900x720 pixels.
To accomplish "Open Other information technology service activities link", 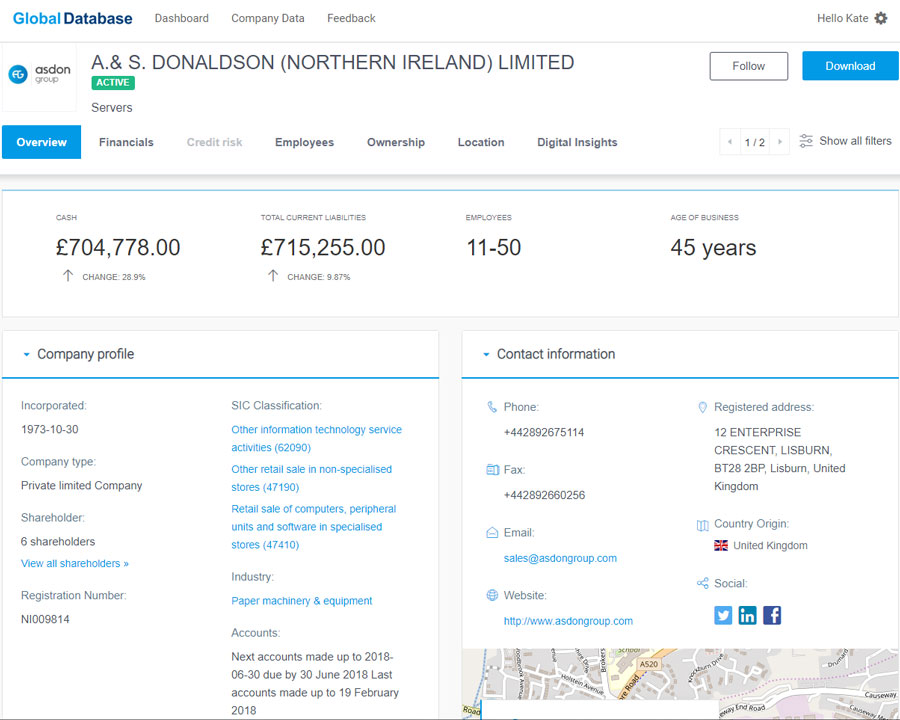I will pos(317,438).
